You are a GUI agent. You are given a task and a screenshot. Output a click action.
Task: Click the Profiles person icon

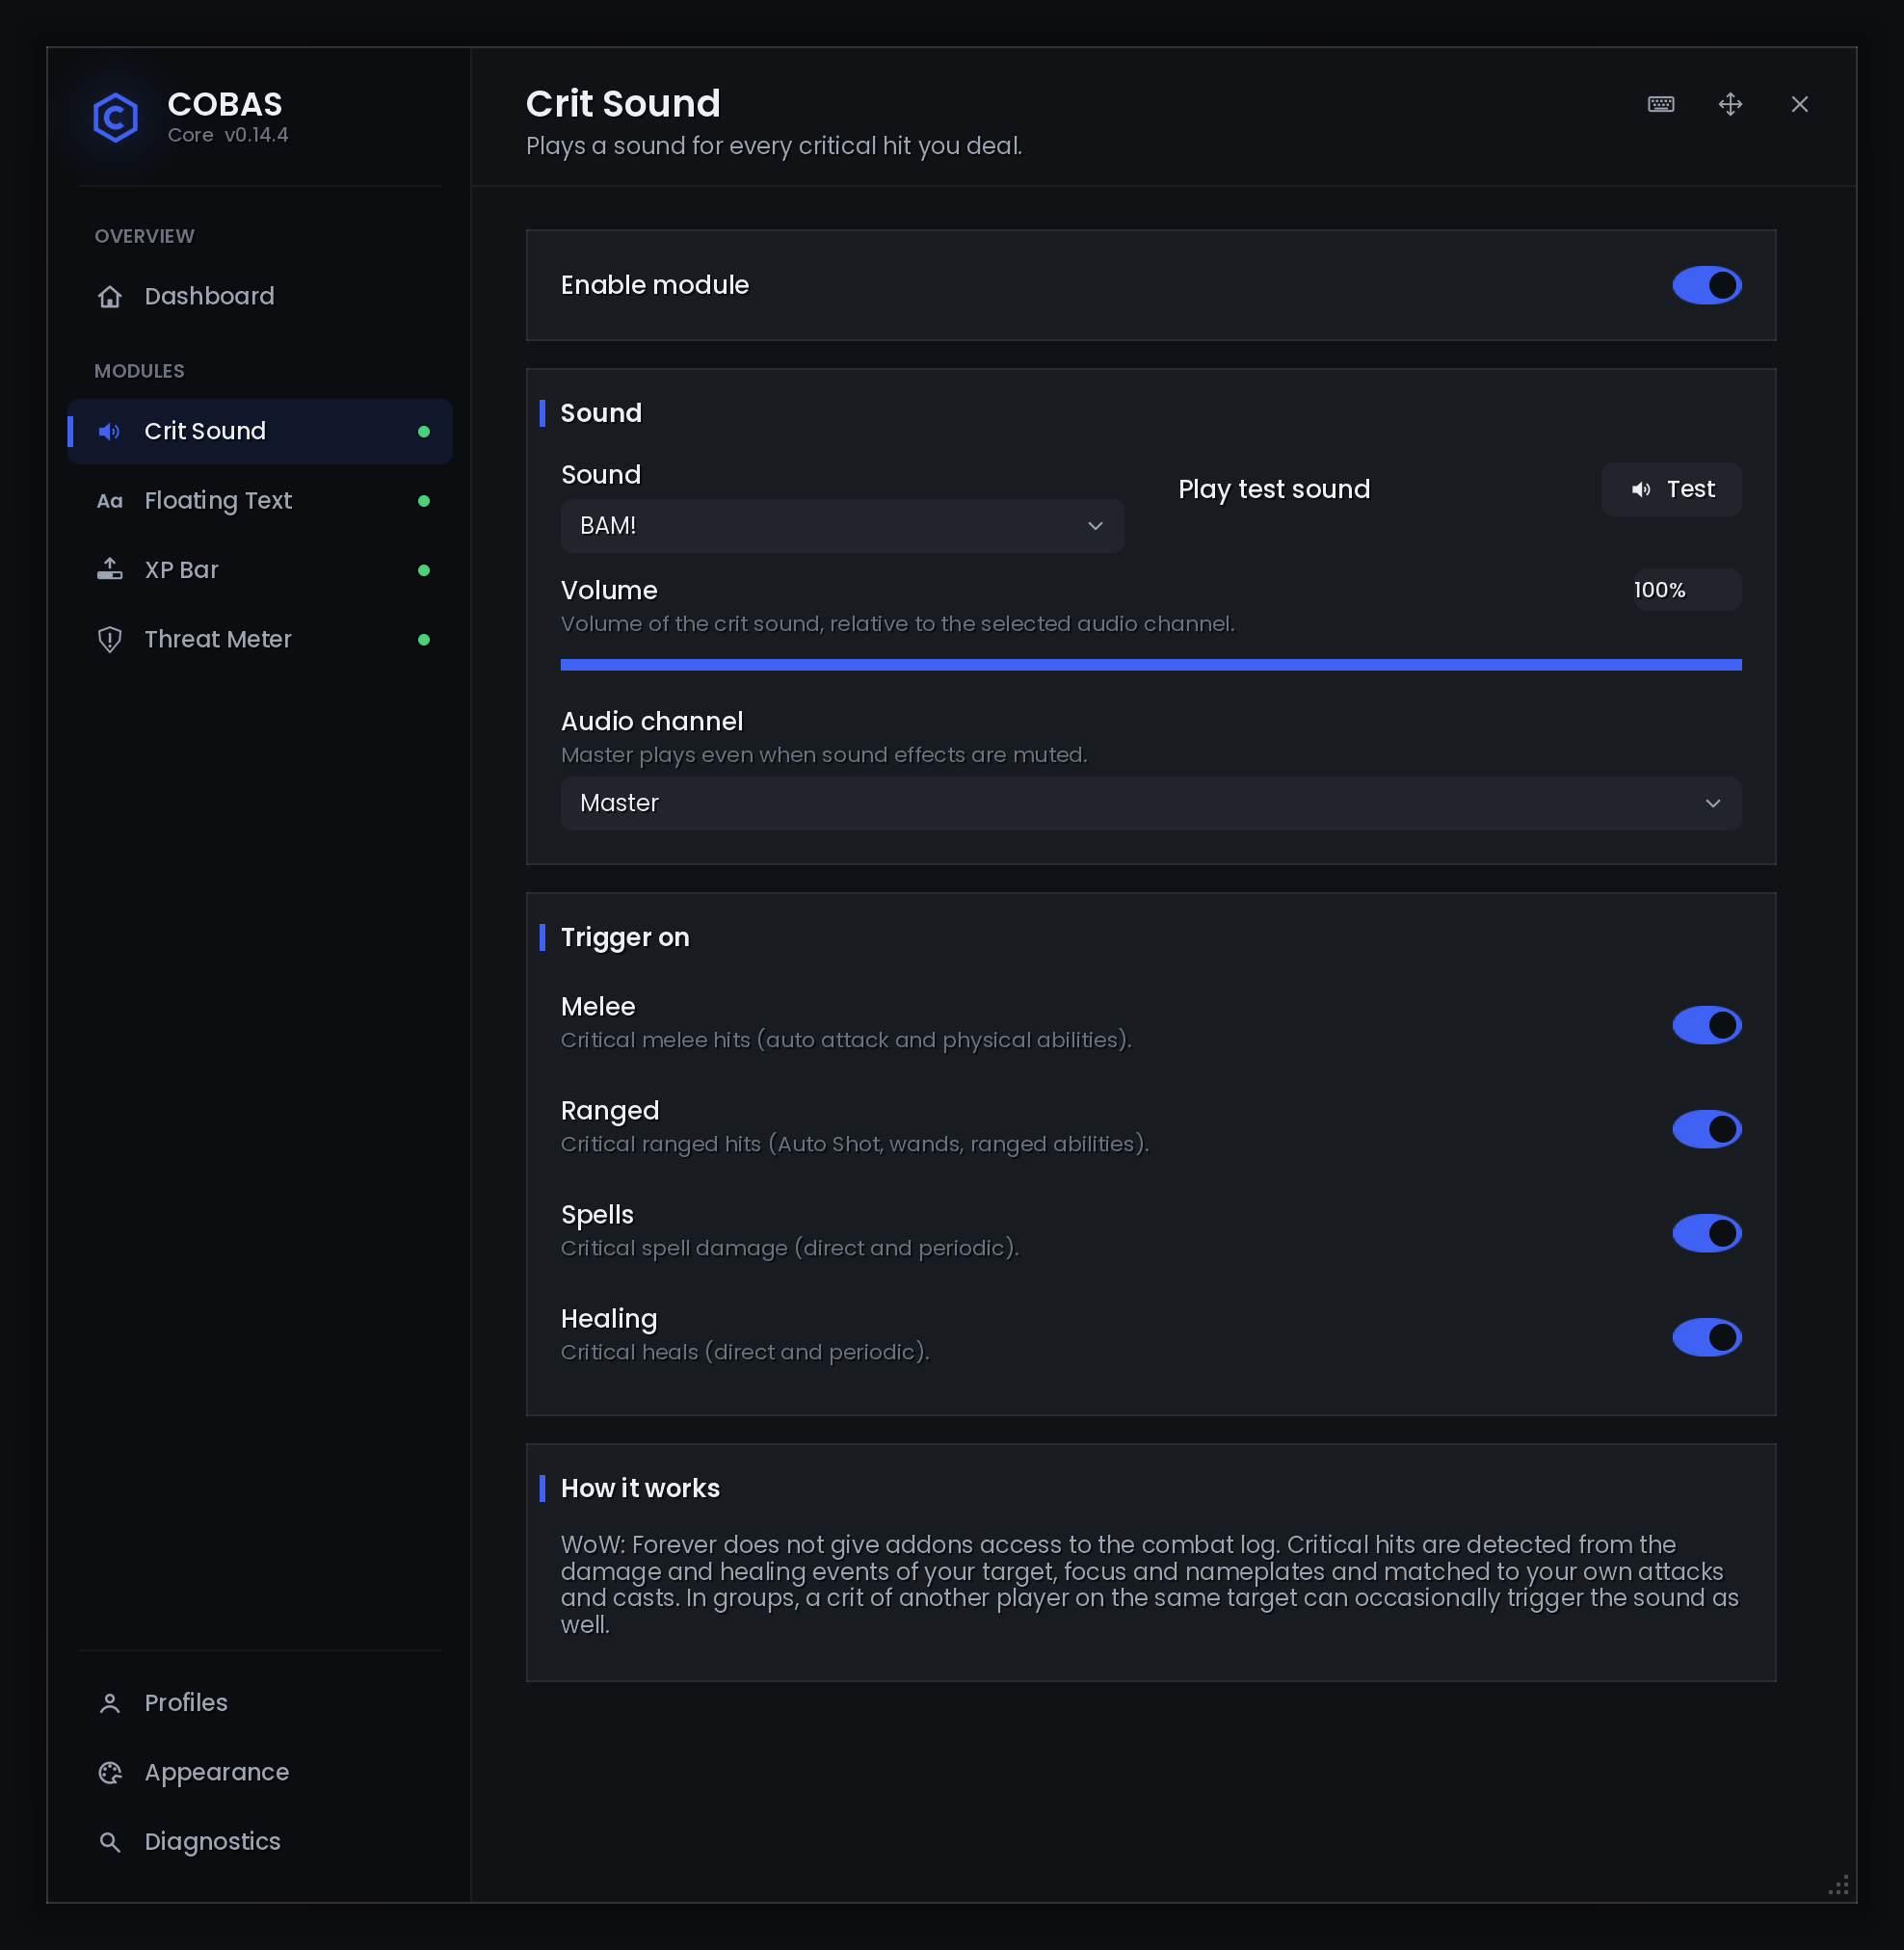[x=110, y=1703]
